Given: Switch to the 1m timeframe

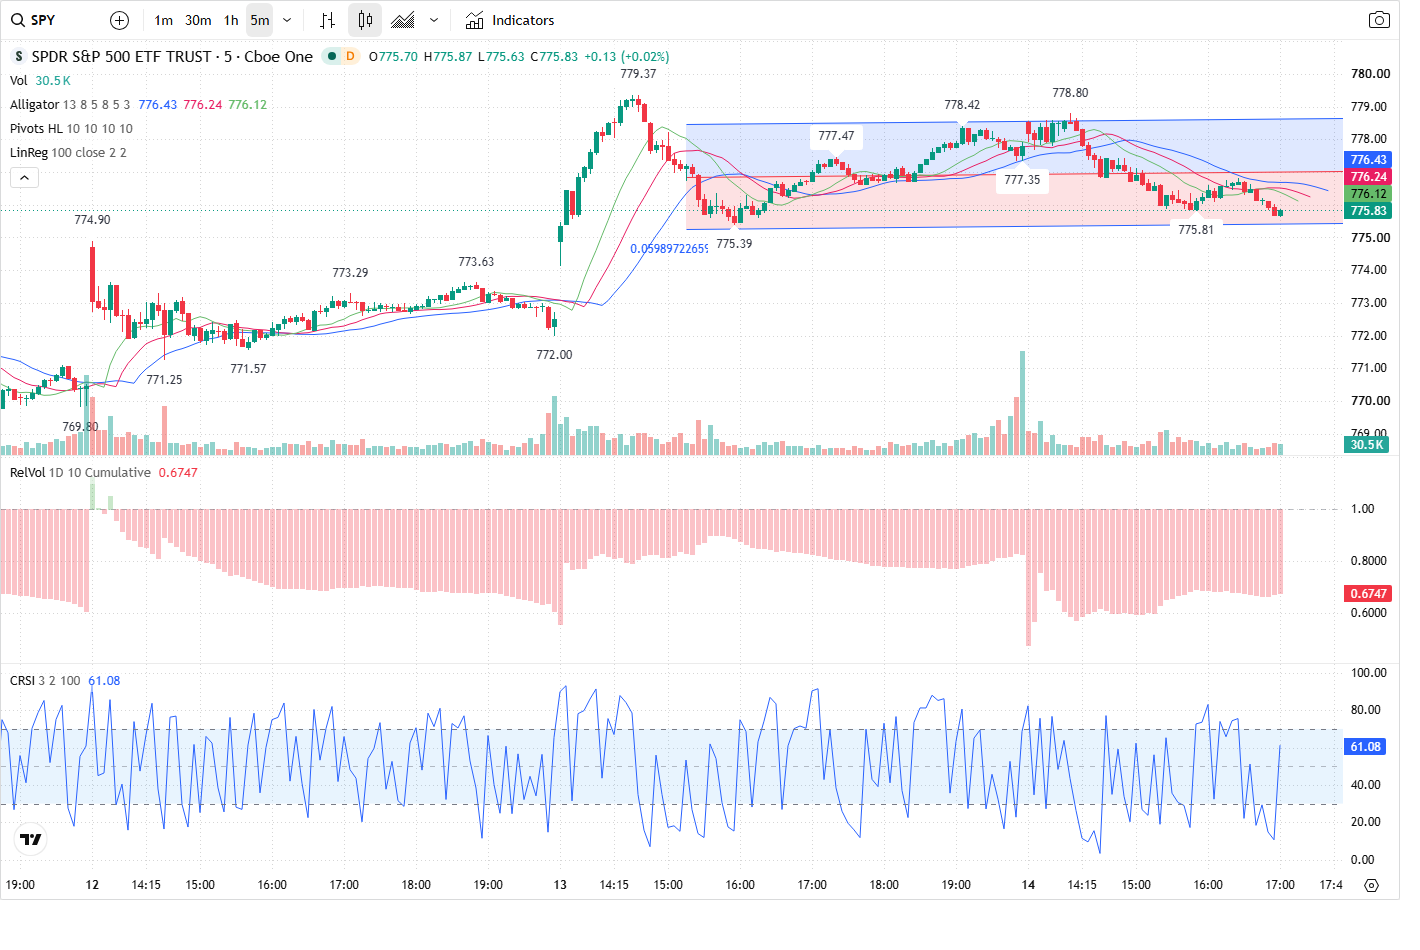Looking at the screenshot, I should tap(164, 20).
